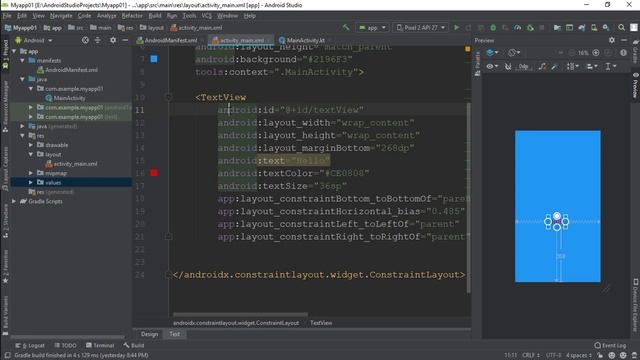The image size is (640, 360).
Task: Open the preview orientation dropdown
Action: [514, 53]
